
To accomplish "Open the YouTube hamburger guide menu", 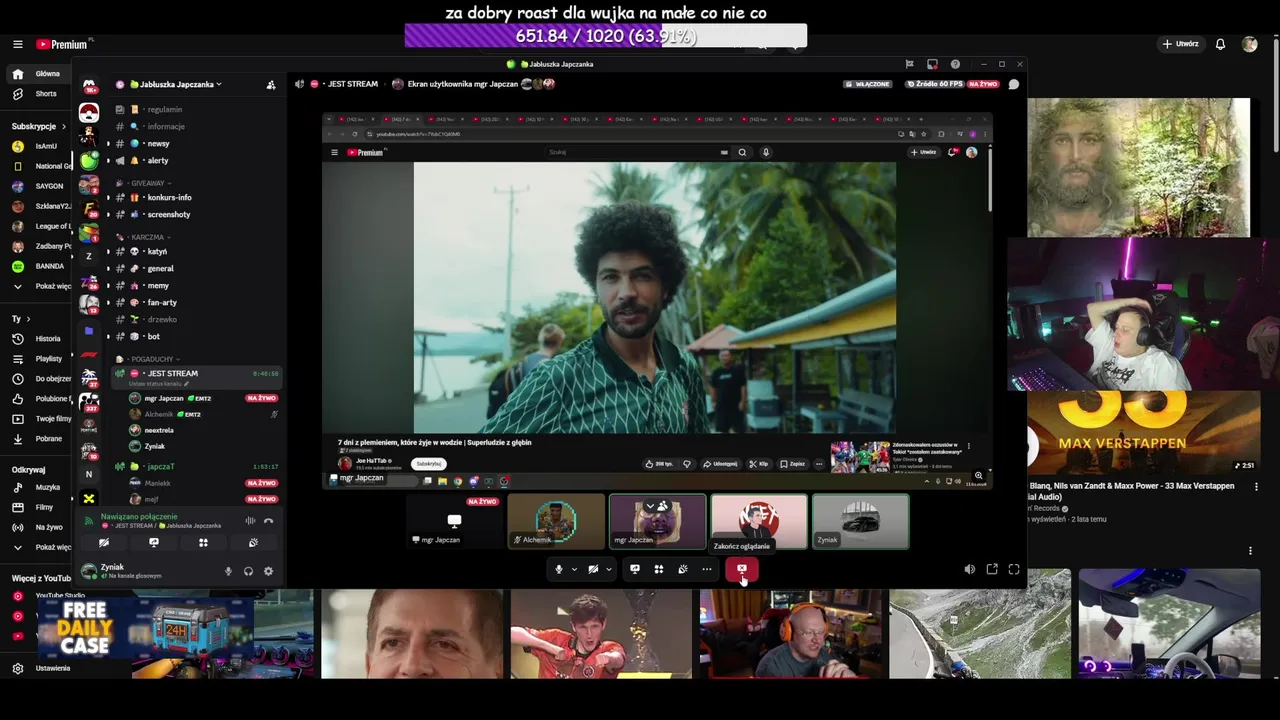I will [17, 44].
